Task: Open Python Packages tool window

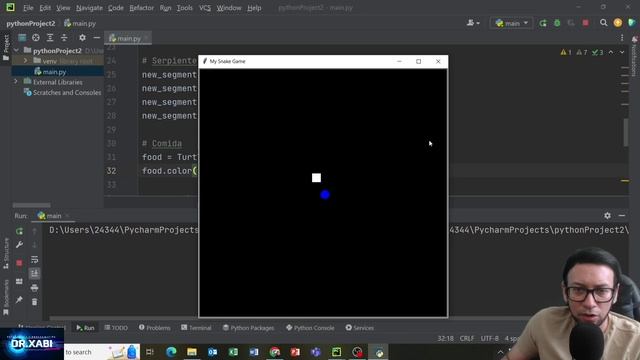Action: 248,328
